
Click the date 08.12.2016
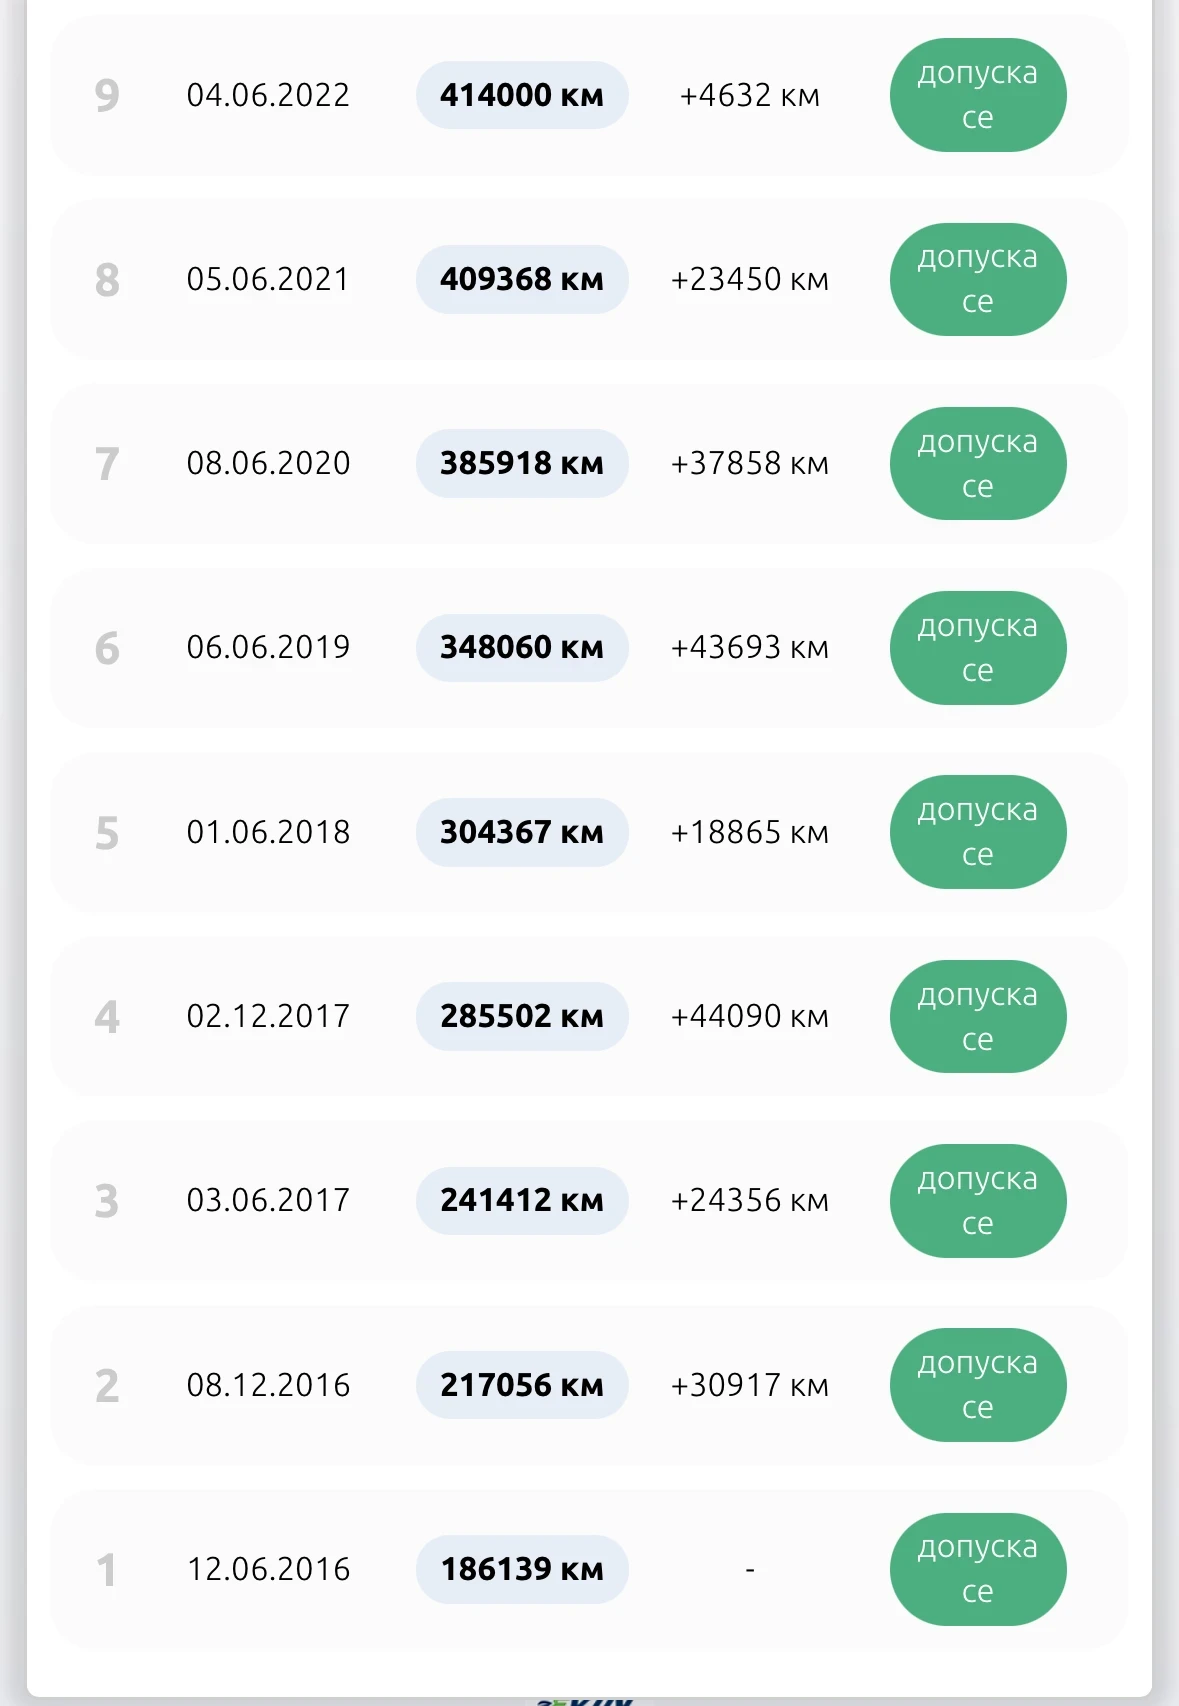click(x=268, y=1385)
